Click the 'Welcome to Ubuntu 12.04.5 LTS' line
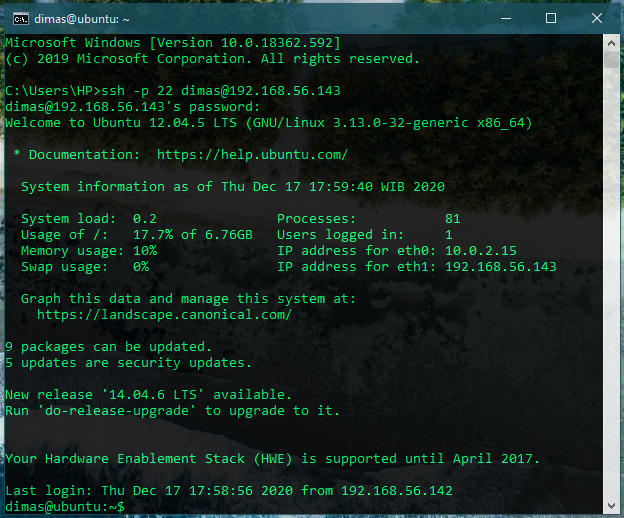Screen dimensions: 624x518 point(268,123)
